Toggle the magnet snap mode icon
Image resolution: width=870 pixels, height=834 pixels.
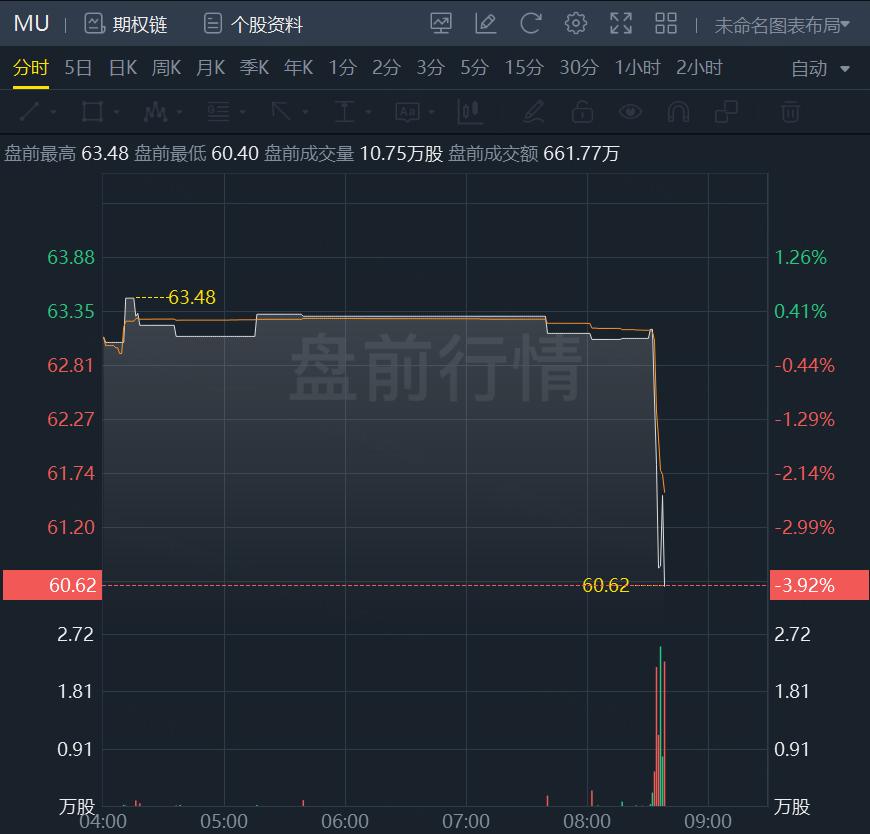(678, 112)
